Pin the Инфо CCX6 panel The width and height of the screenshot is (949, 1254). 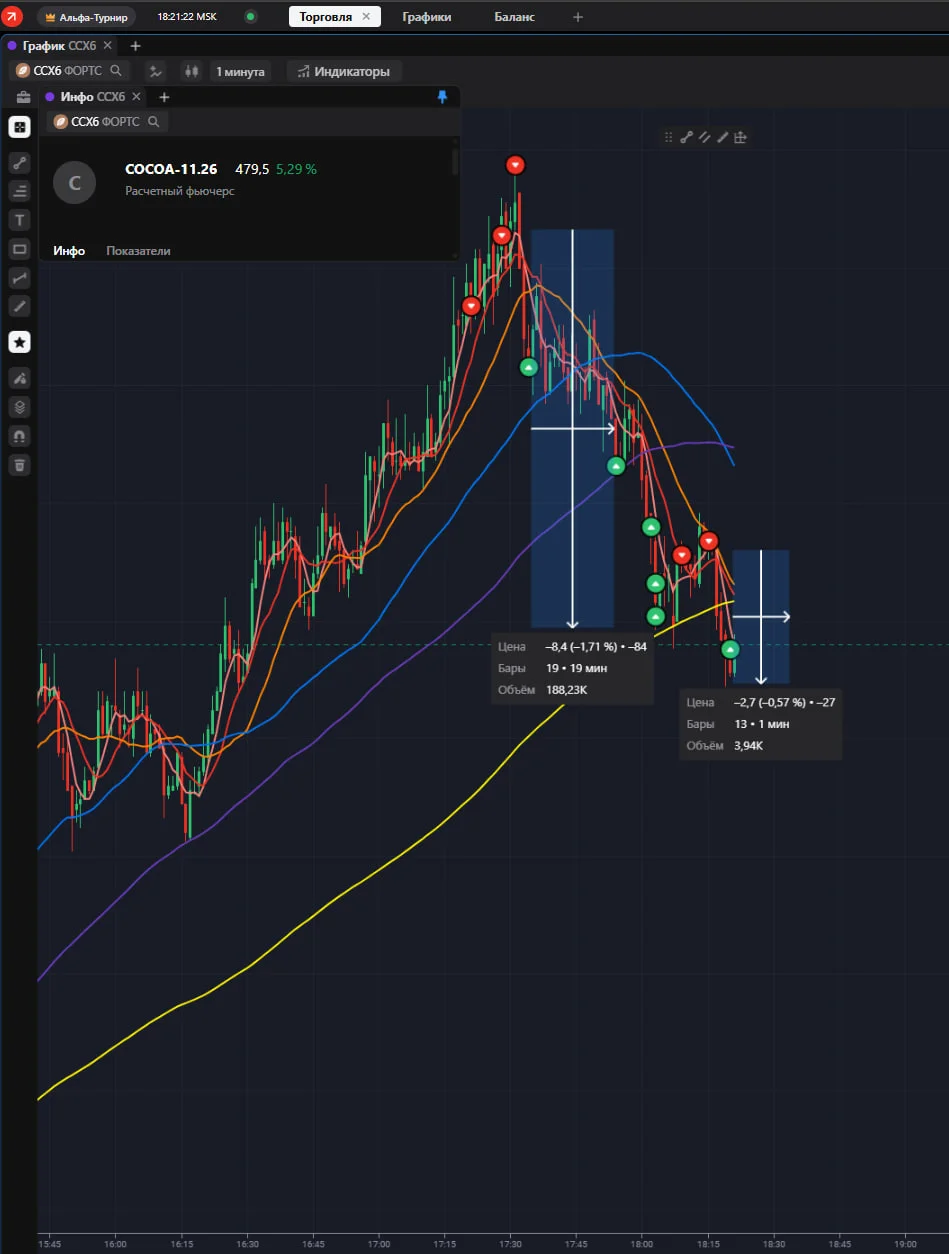click(442, 97)
